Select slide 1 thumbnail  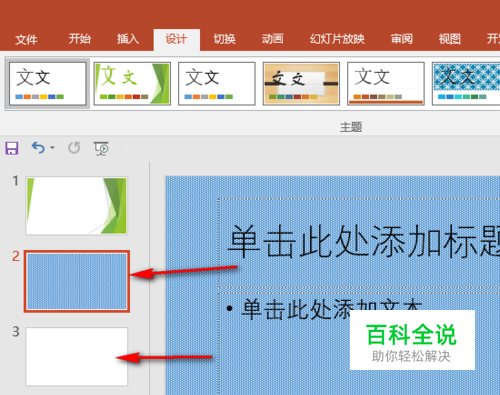[77, 206]
